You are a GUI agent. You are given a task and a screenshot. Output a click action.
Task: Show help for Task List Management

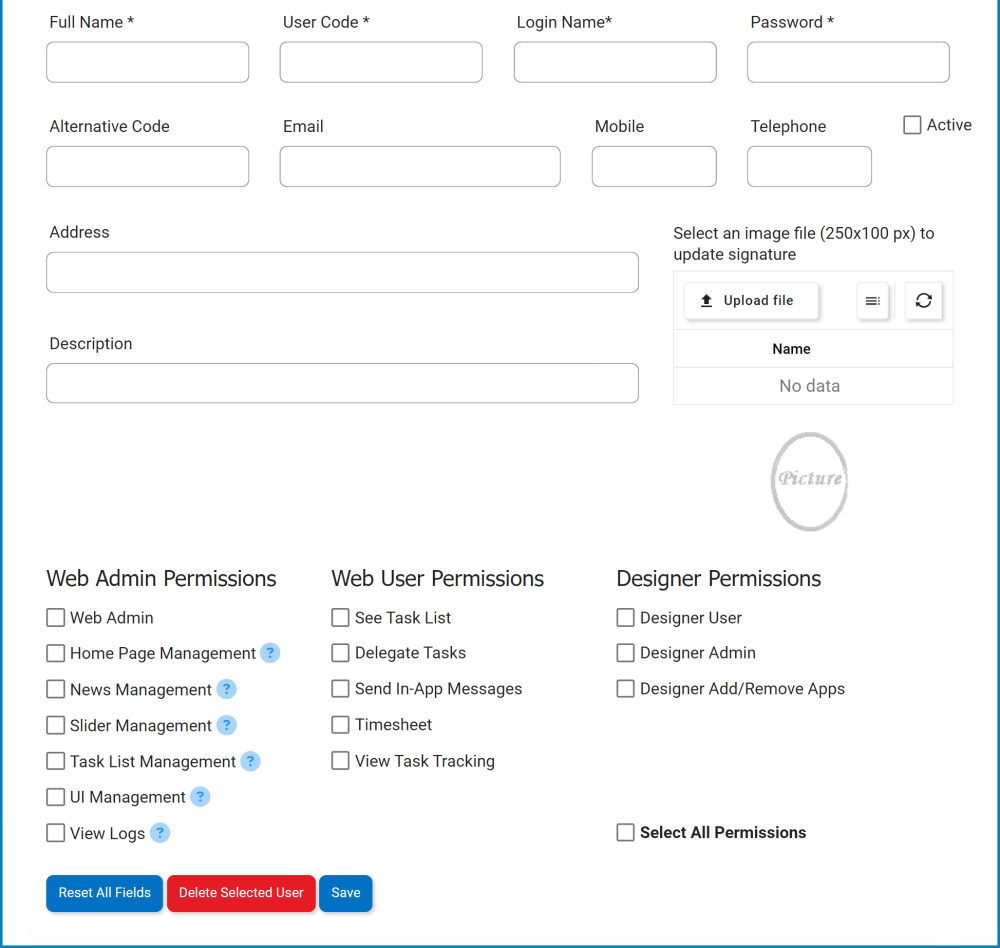[250, 761]
